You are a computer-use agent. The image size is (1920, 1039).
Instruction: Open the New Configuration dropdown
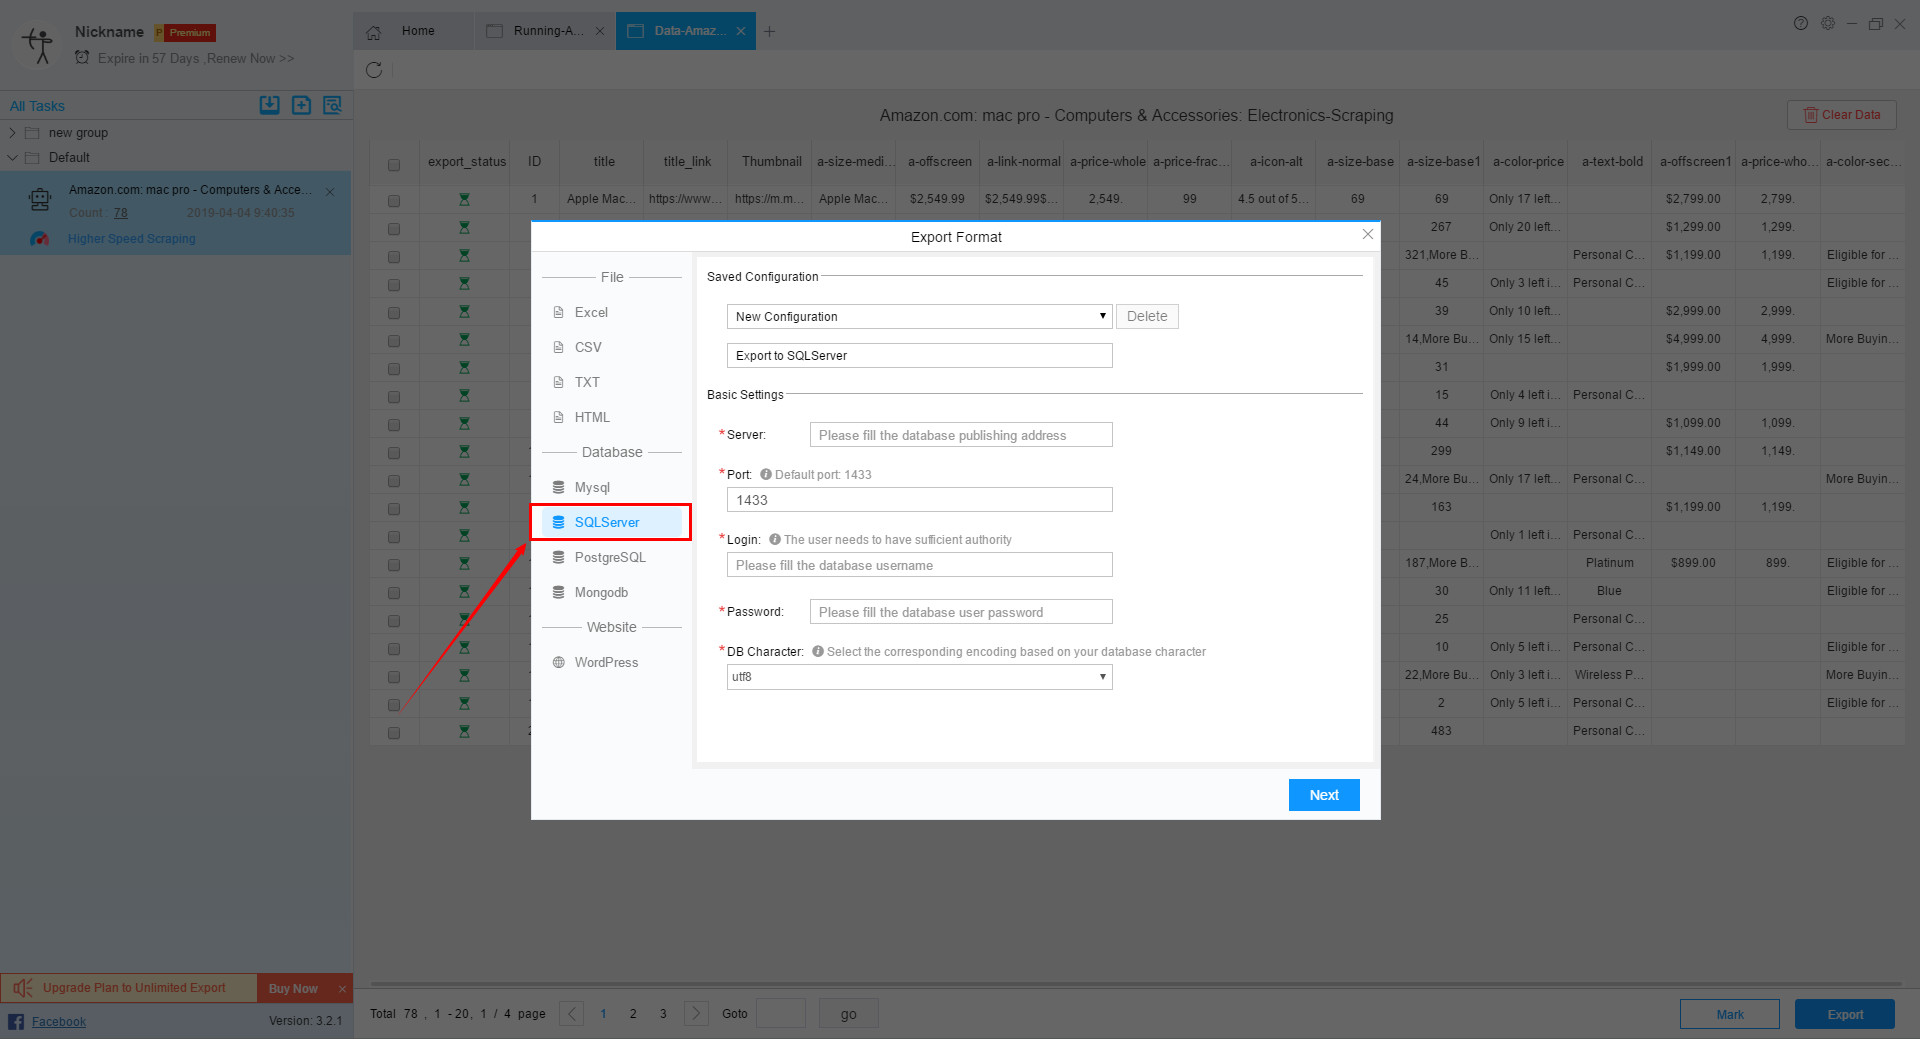918,316
